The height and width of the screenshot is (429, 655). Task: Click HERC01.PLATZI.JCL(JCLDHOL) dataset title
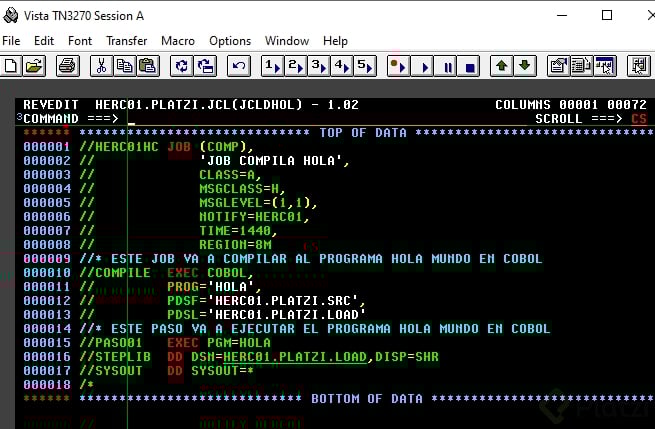click(x=198, y=104)
